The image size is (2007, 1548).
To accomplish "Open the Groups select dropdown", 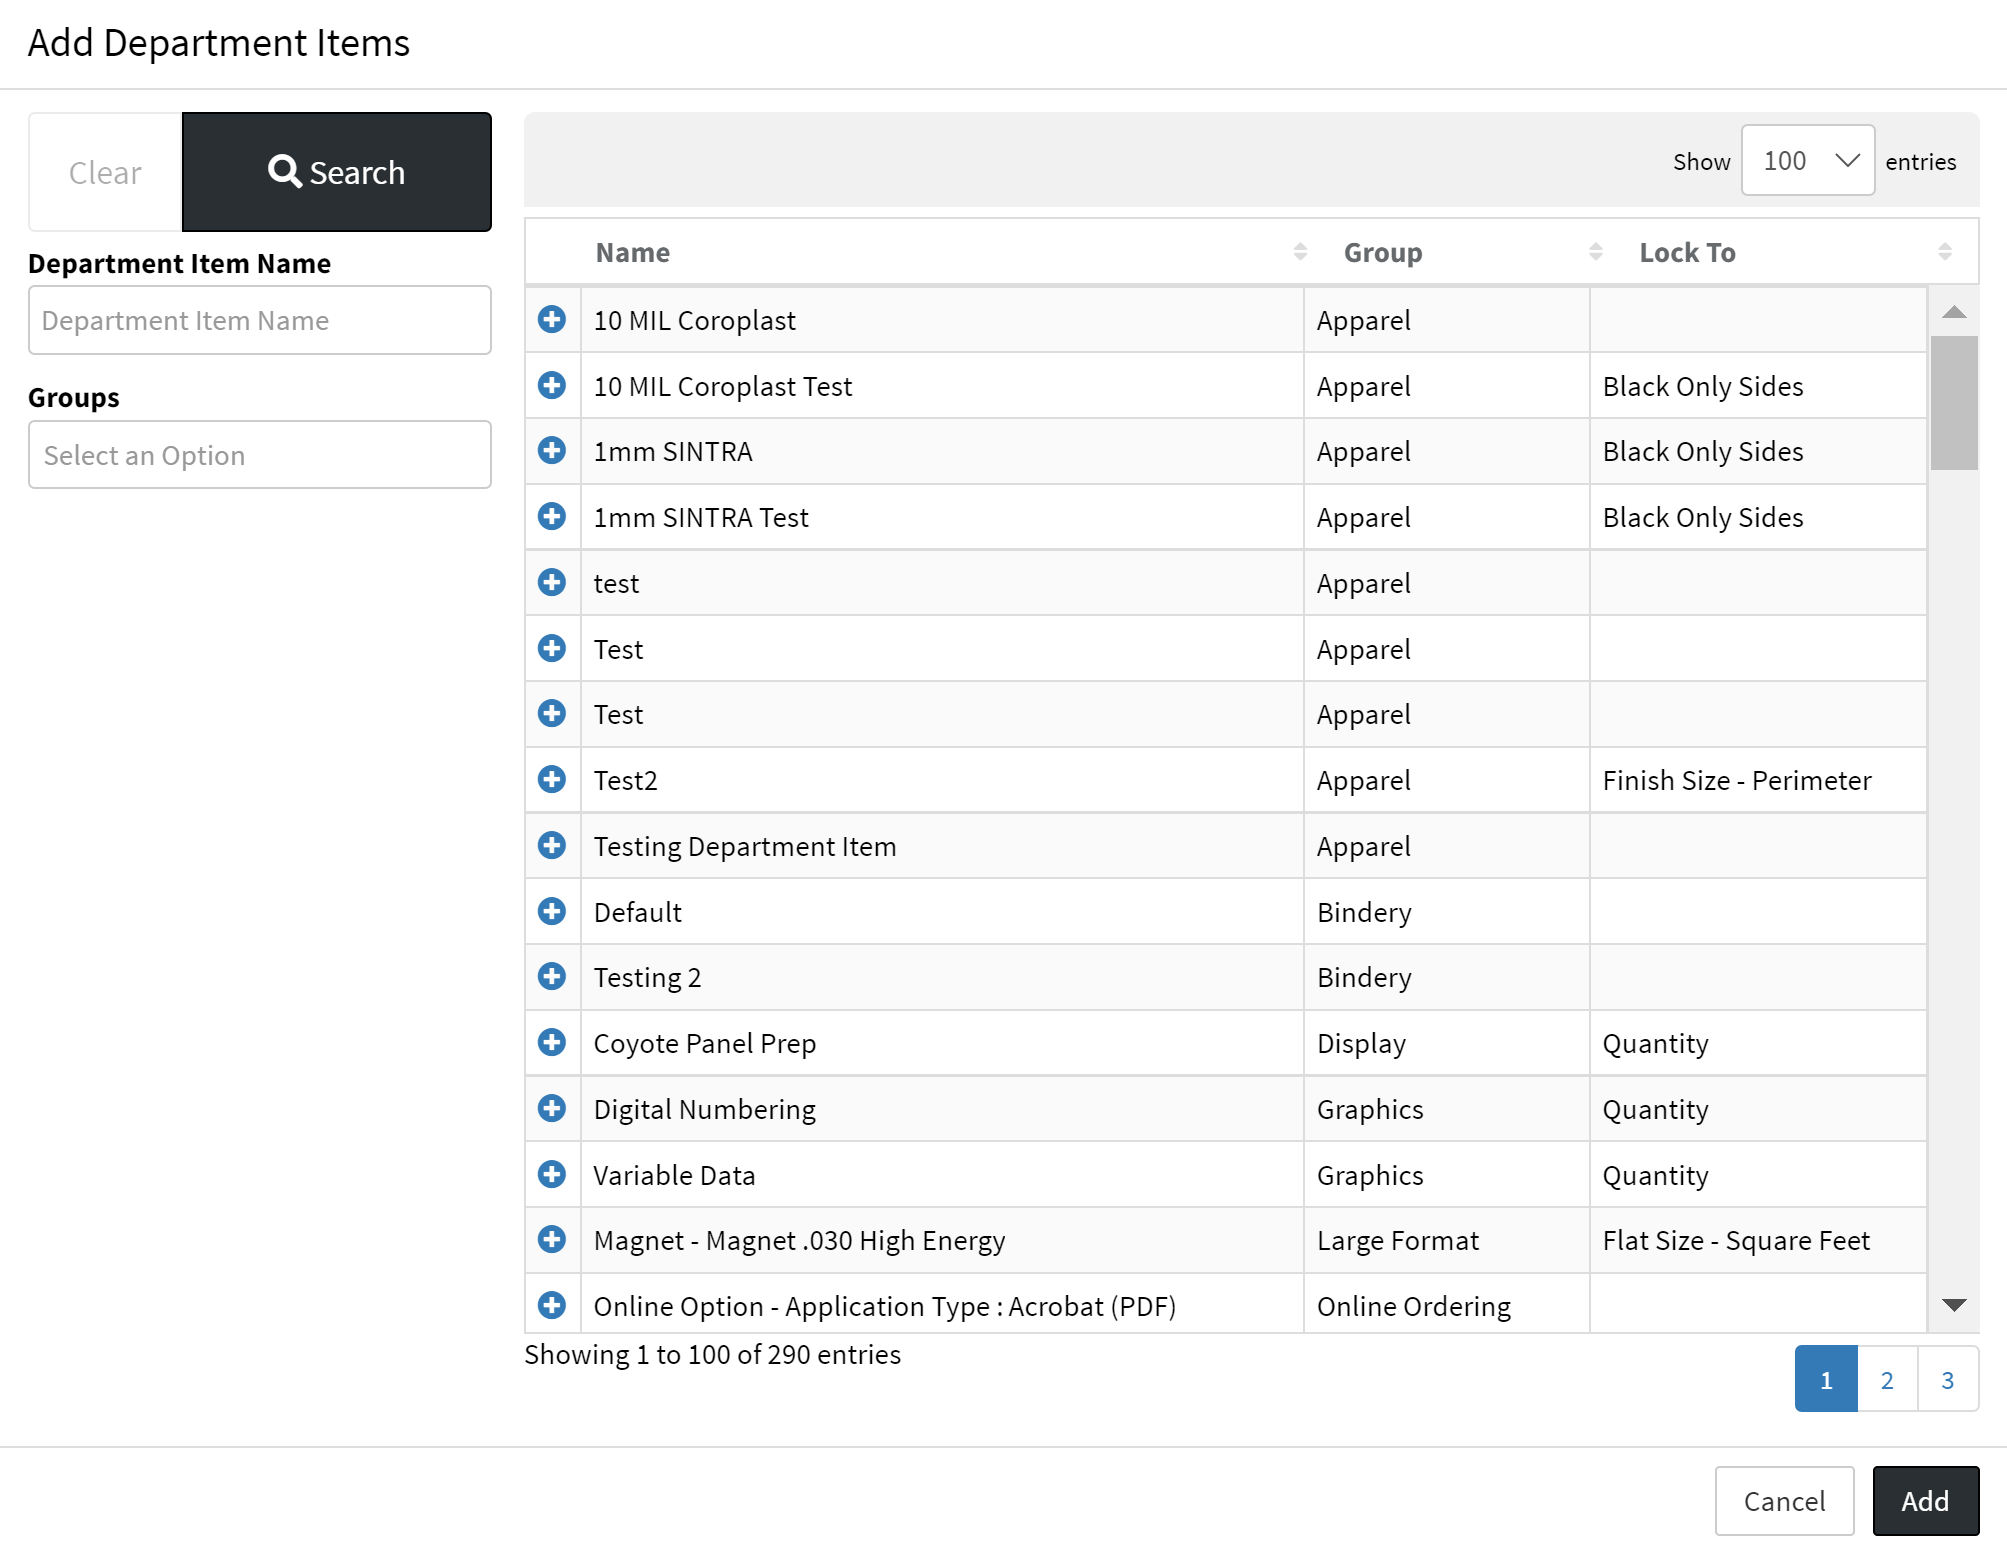I will pos(259,455).
